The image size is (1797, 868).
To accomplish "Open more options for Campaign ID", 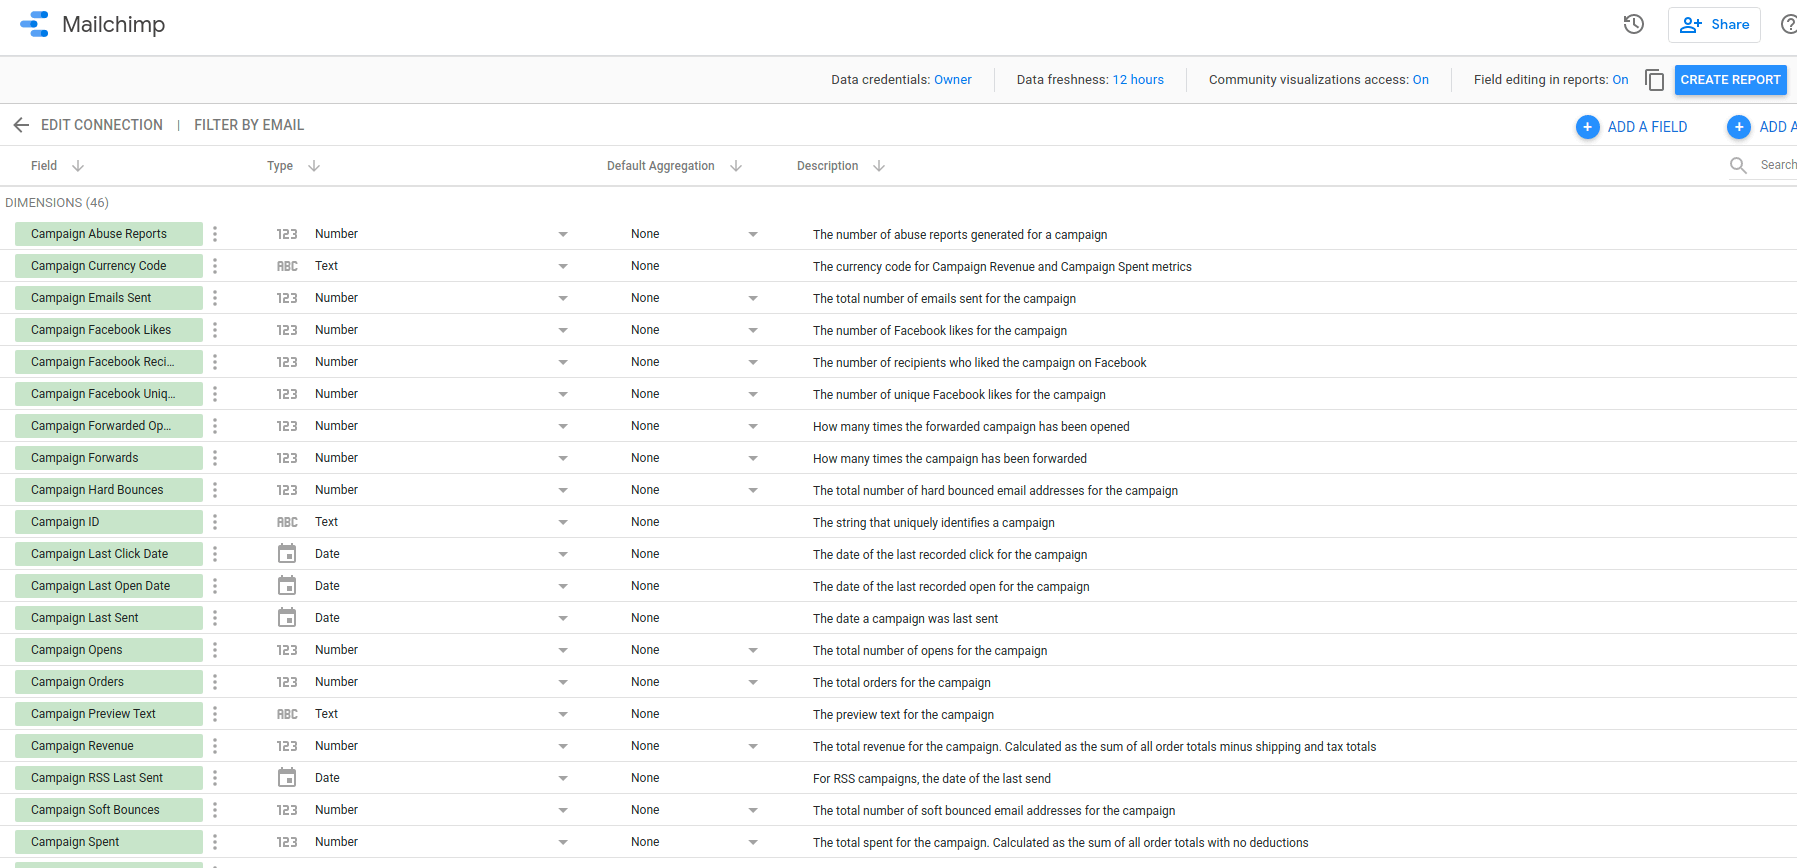I will click(215, 522).
